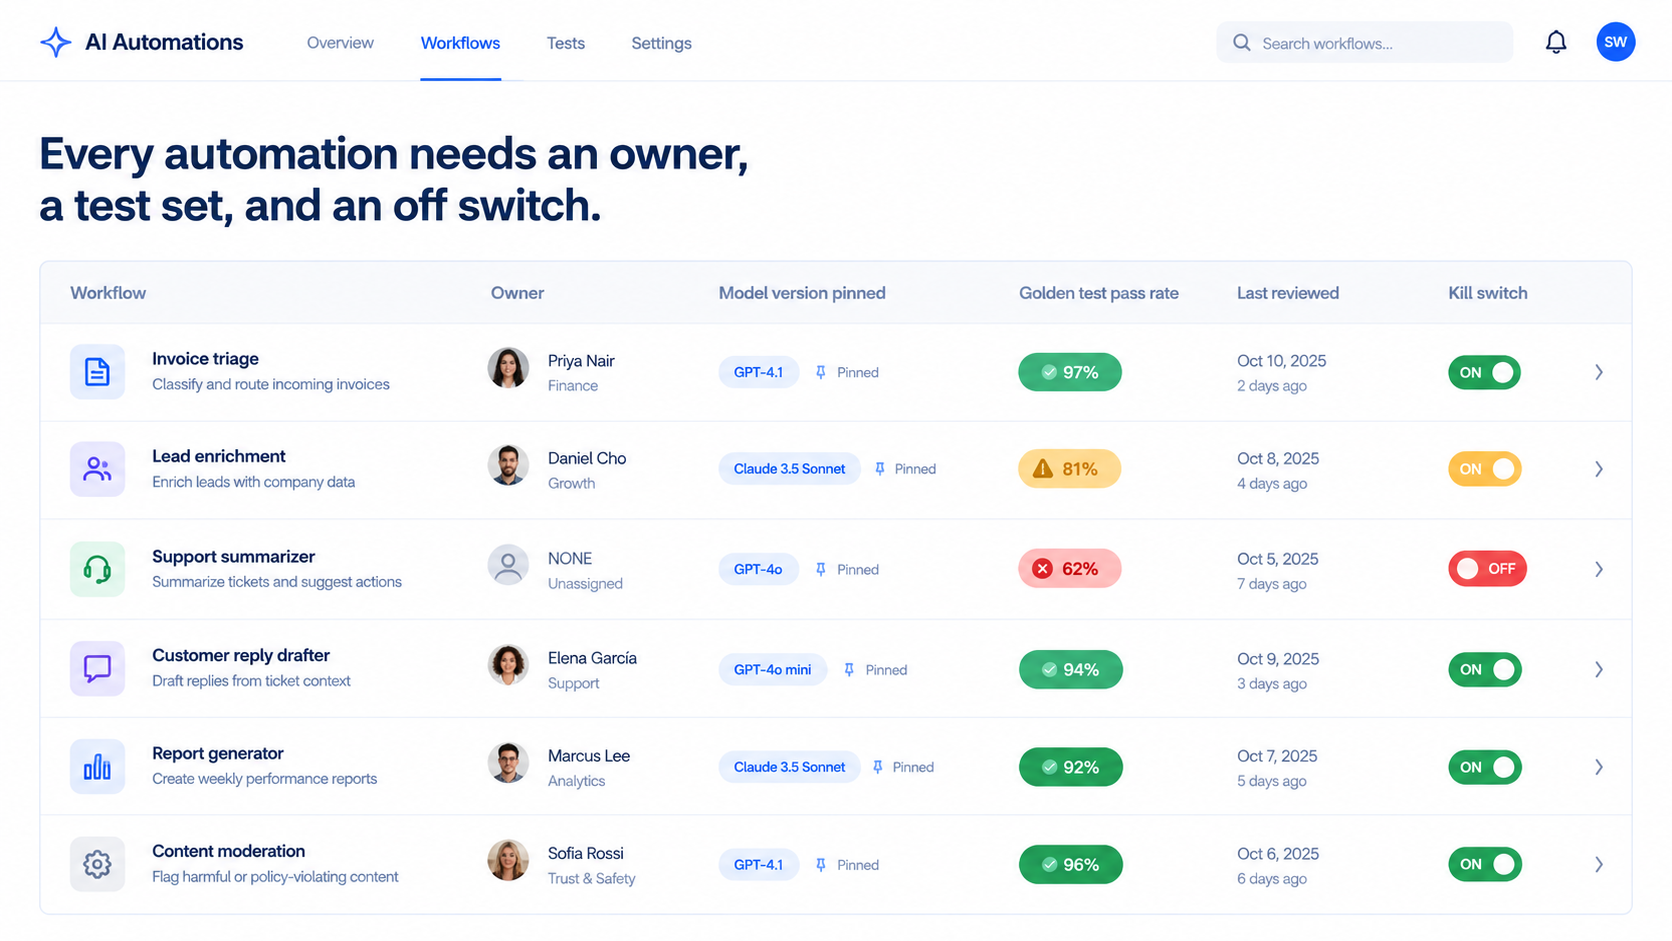Click the search magnifier icon
Screen dimensions: 1672x941
[1241, 43]
